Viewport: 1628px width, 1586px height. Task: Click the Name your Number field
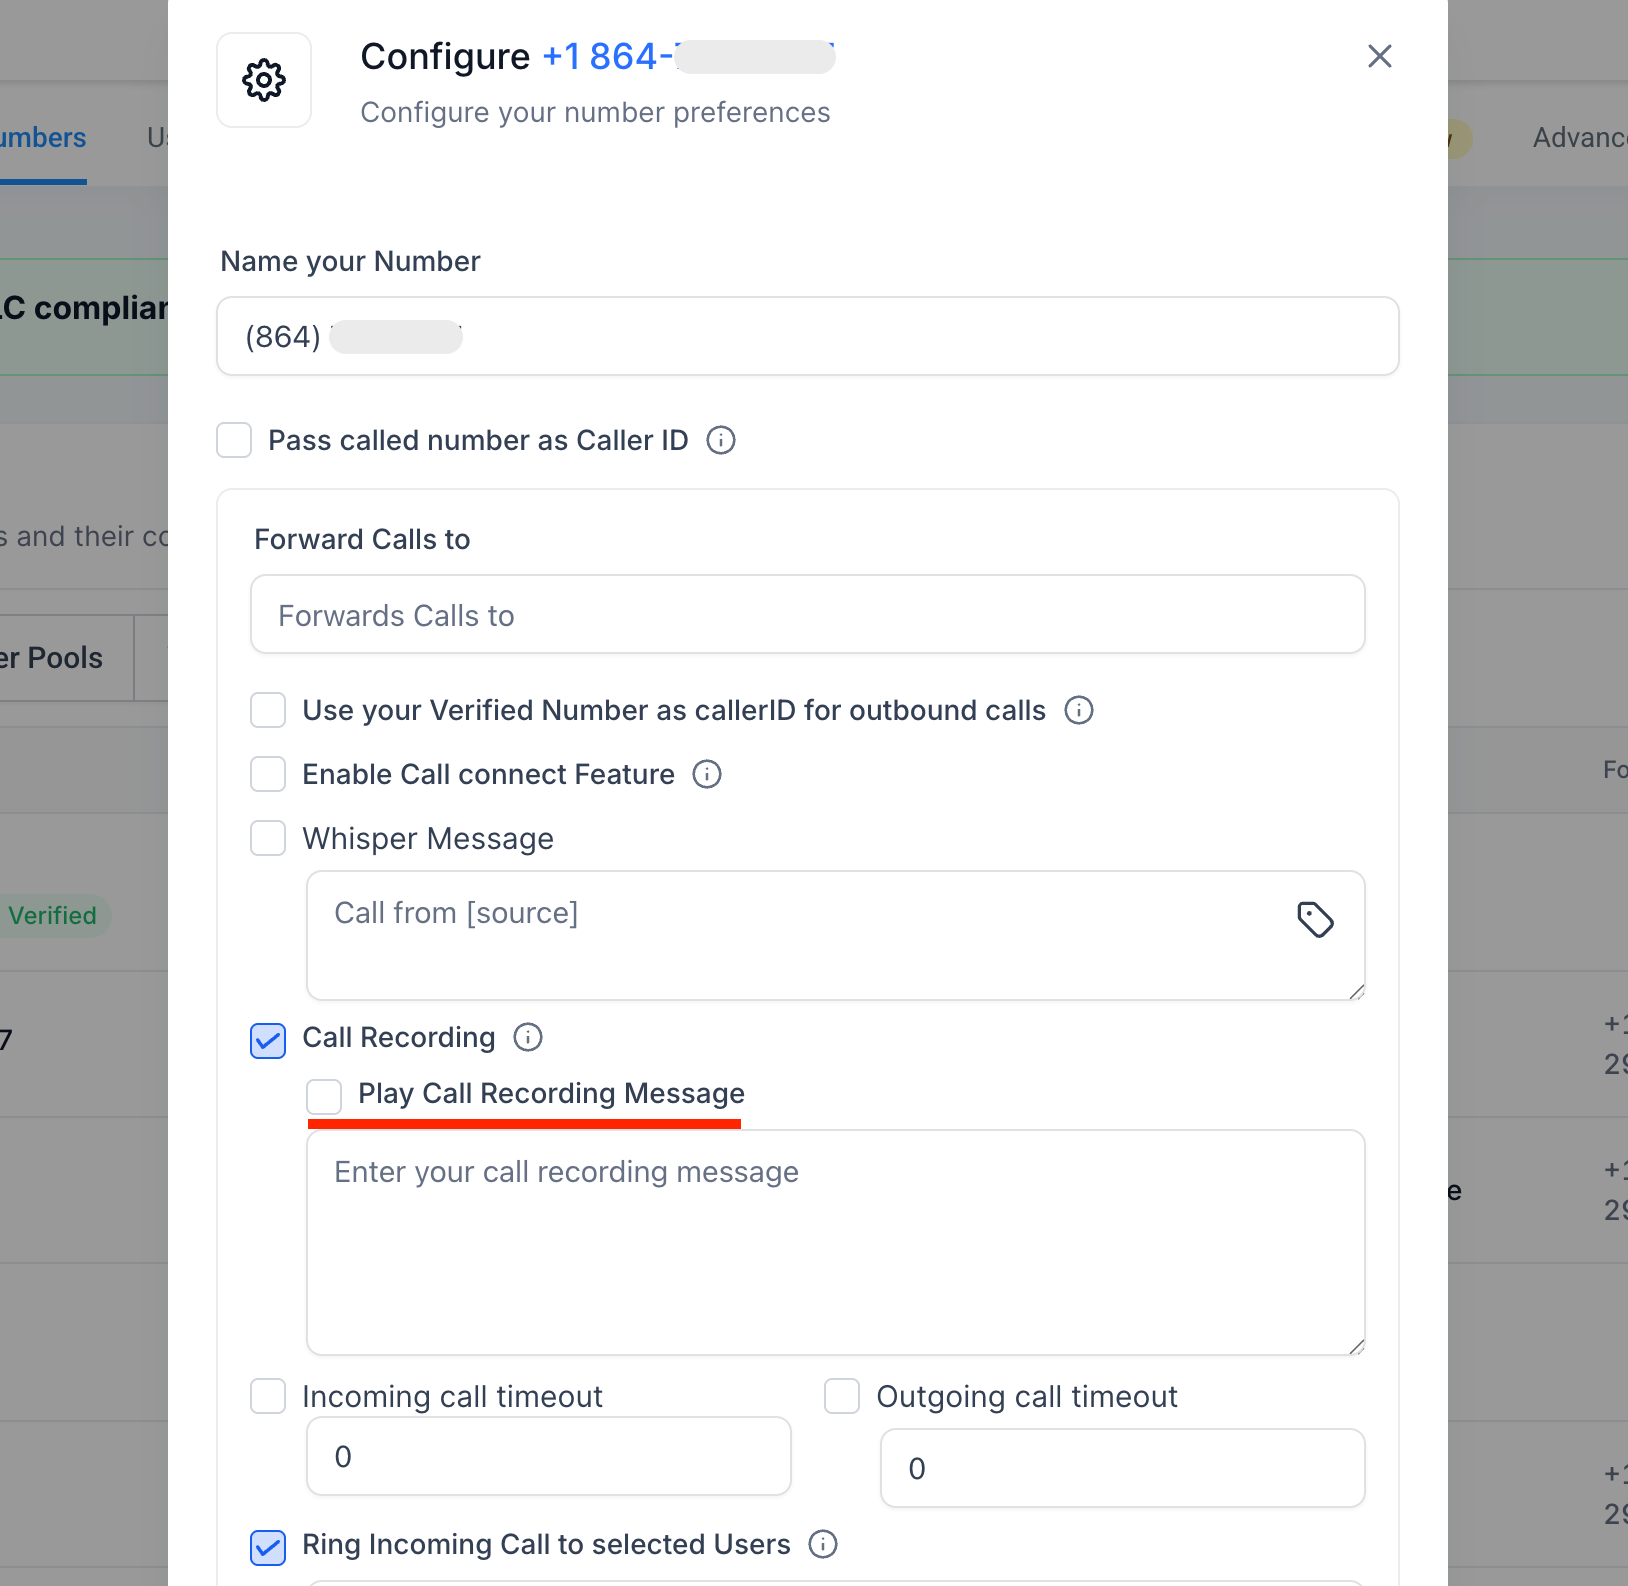[806, 336]
